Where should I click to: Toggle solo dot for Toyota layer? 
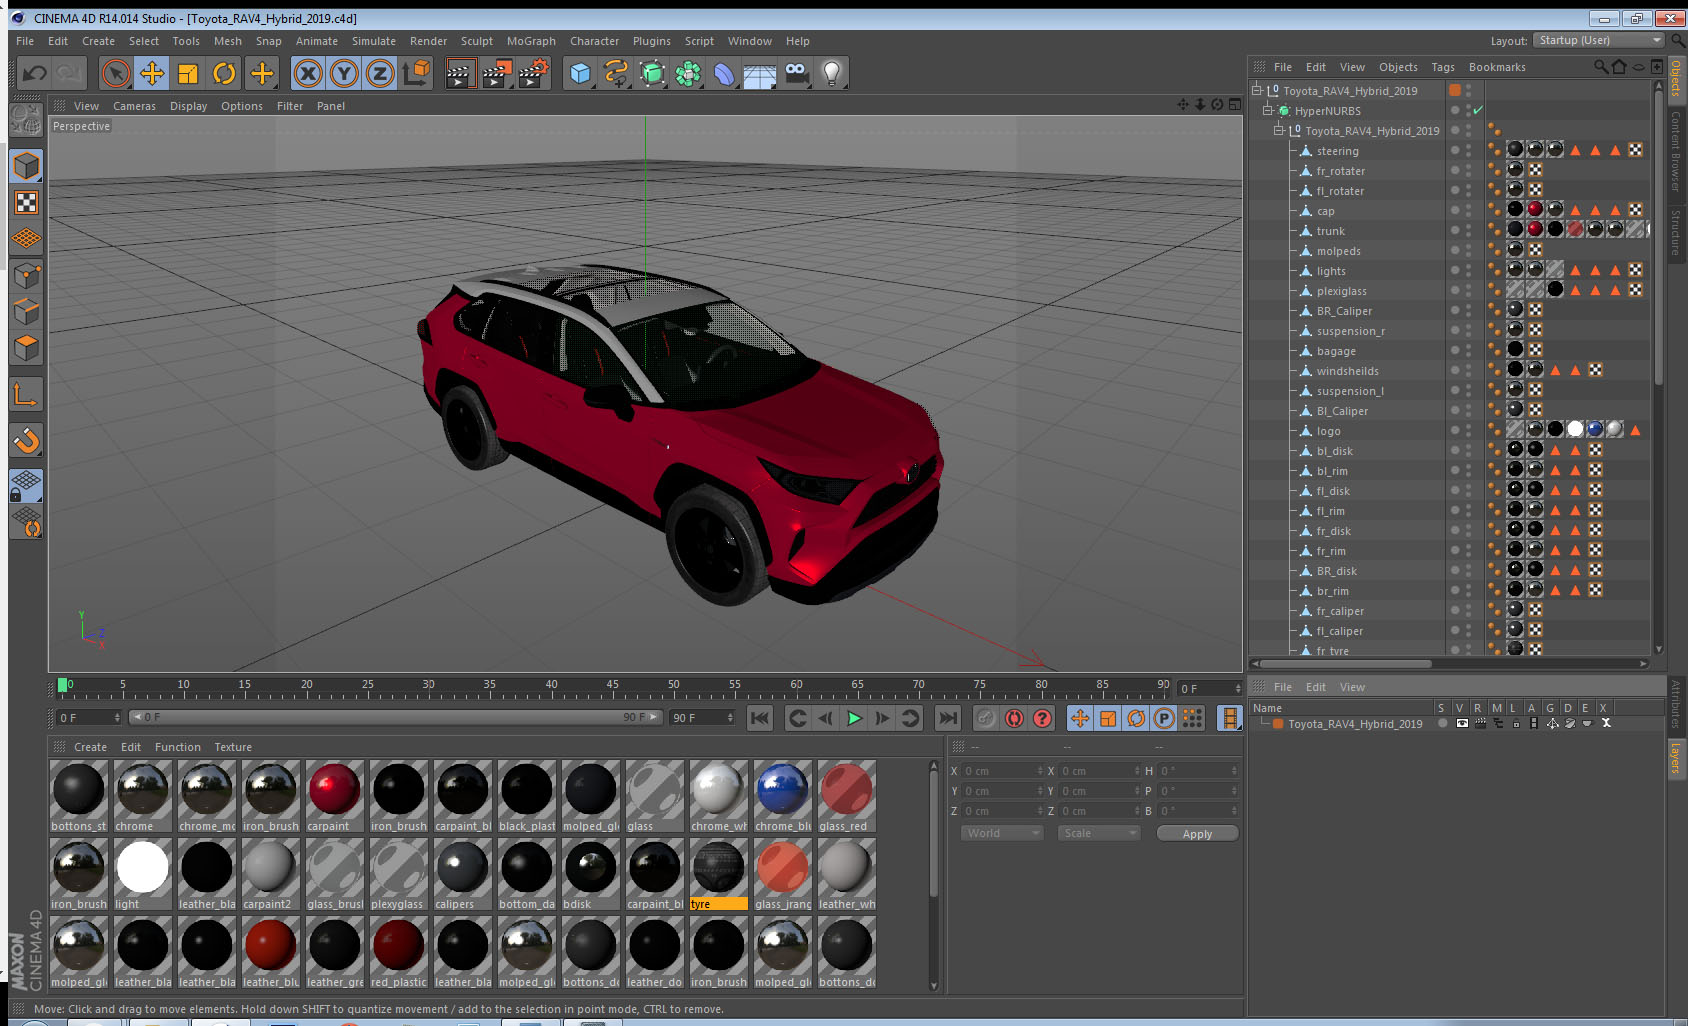click(1442, 723)
